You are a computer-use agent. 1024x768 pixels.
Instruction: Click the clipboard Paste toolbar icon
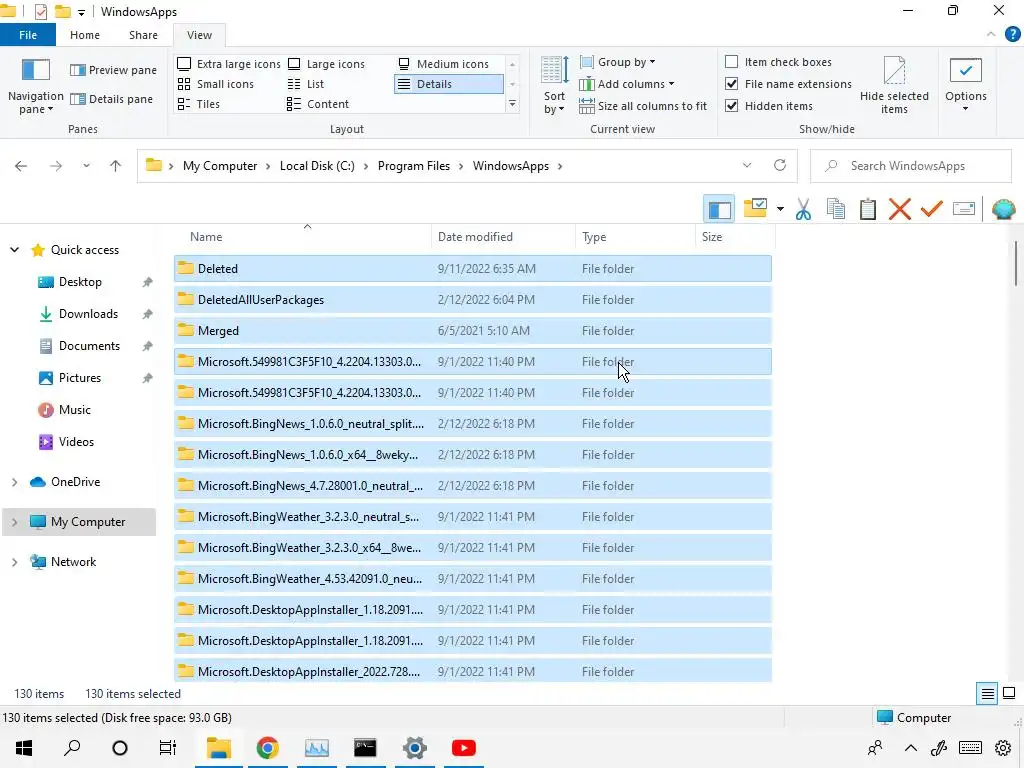pyautogui.click(x=868, y=209)
